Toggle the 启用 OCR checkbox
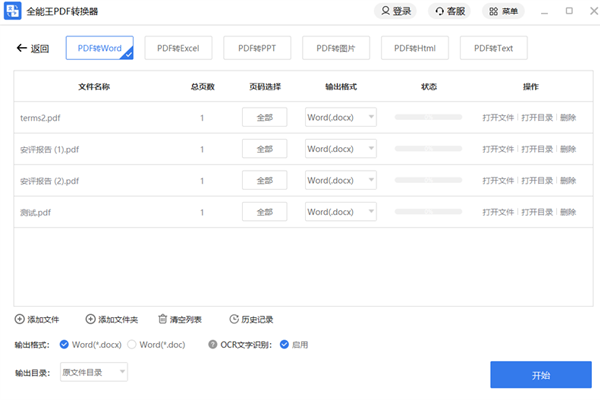Screen dimensions: 600x400 pos(285,344)
